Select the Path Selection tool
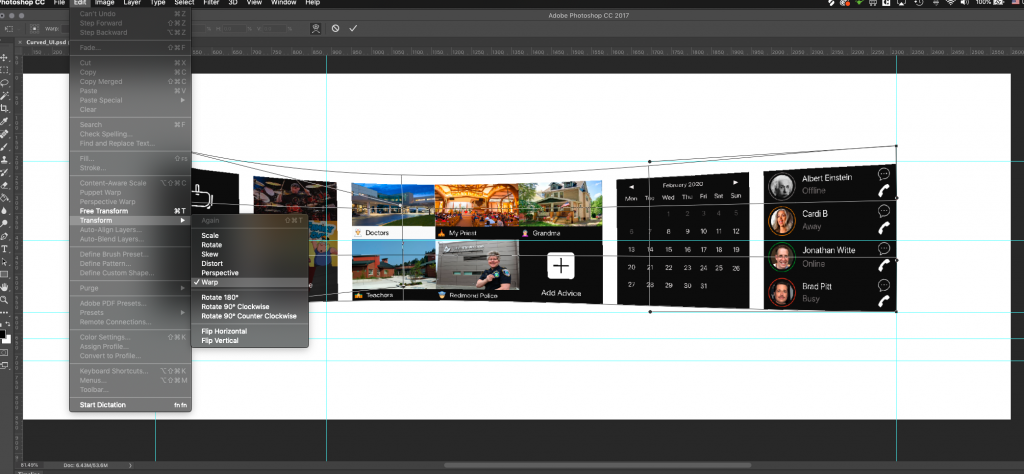Screen dimensions: 1024x474 coord(5,261)
